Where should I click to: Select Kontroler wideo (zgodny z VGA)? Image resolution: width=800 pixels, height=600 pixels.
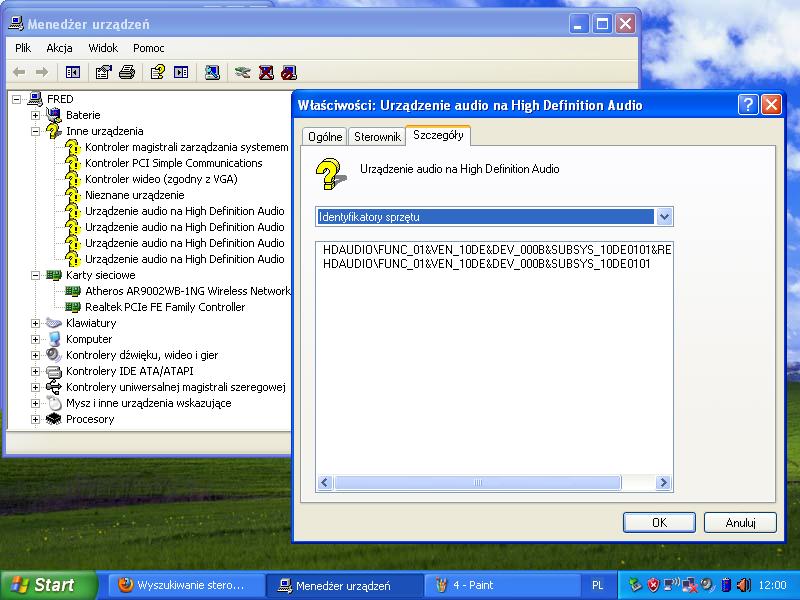161,179
